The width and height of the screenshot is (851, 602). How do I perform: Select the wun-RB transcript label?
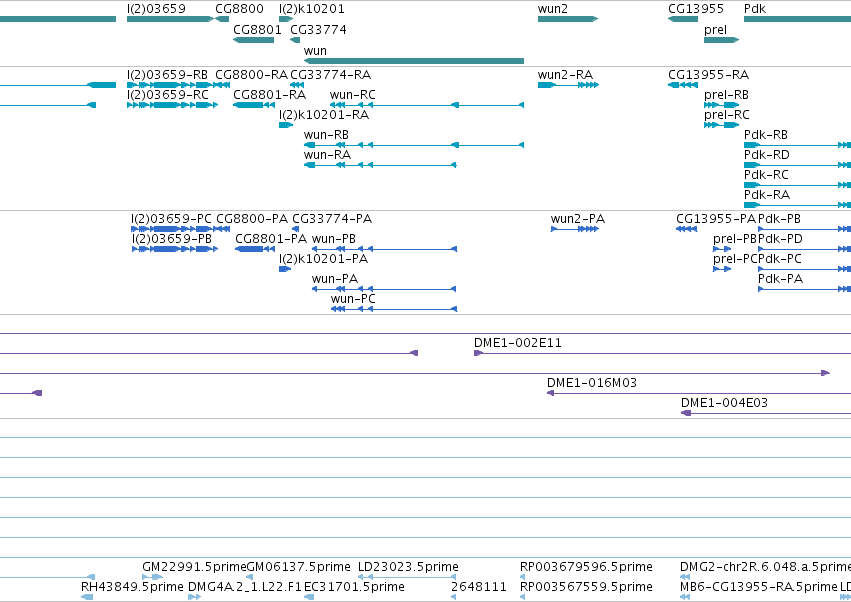[x=326, y=135]
